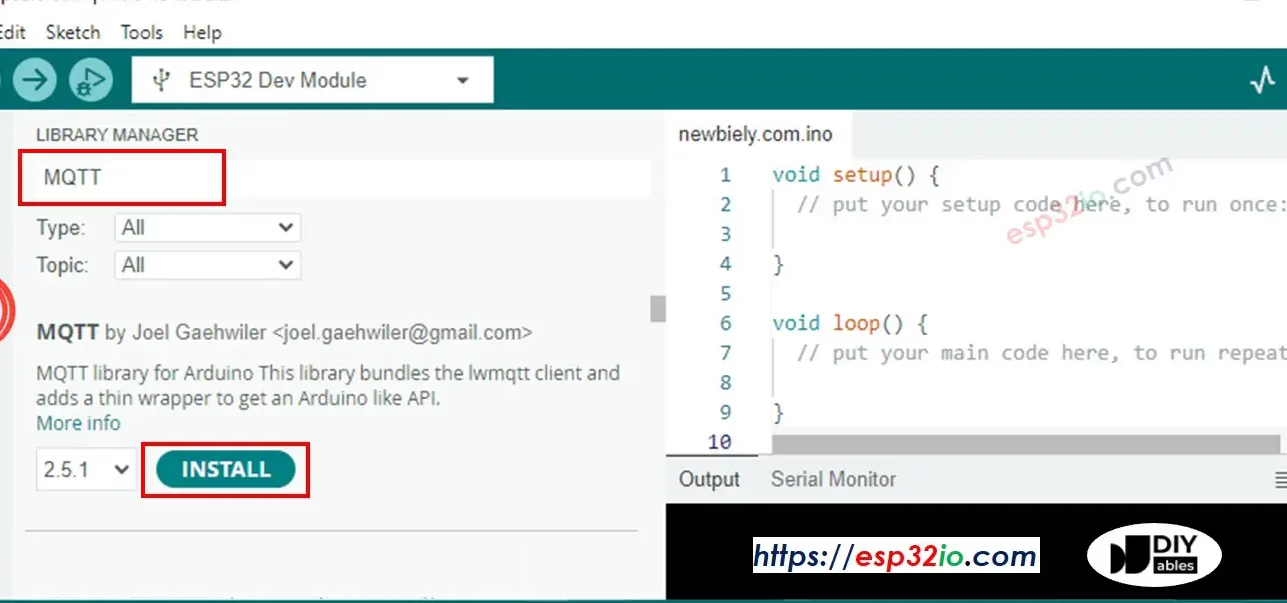Click the void setup() code line
1287x603 pixels.
[856, 175]
